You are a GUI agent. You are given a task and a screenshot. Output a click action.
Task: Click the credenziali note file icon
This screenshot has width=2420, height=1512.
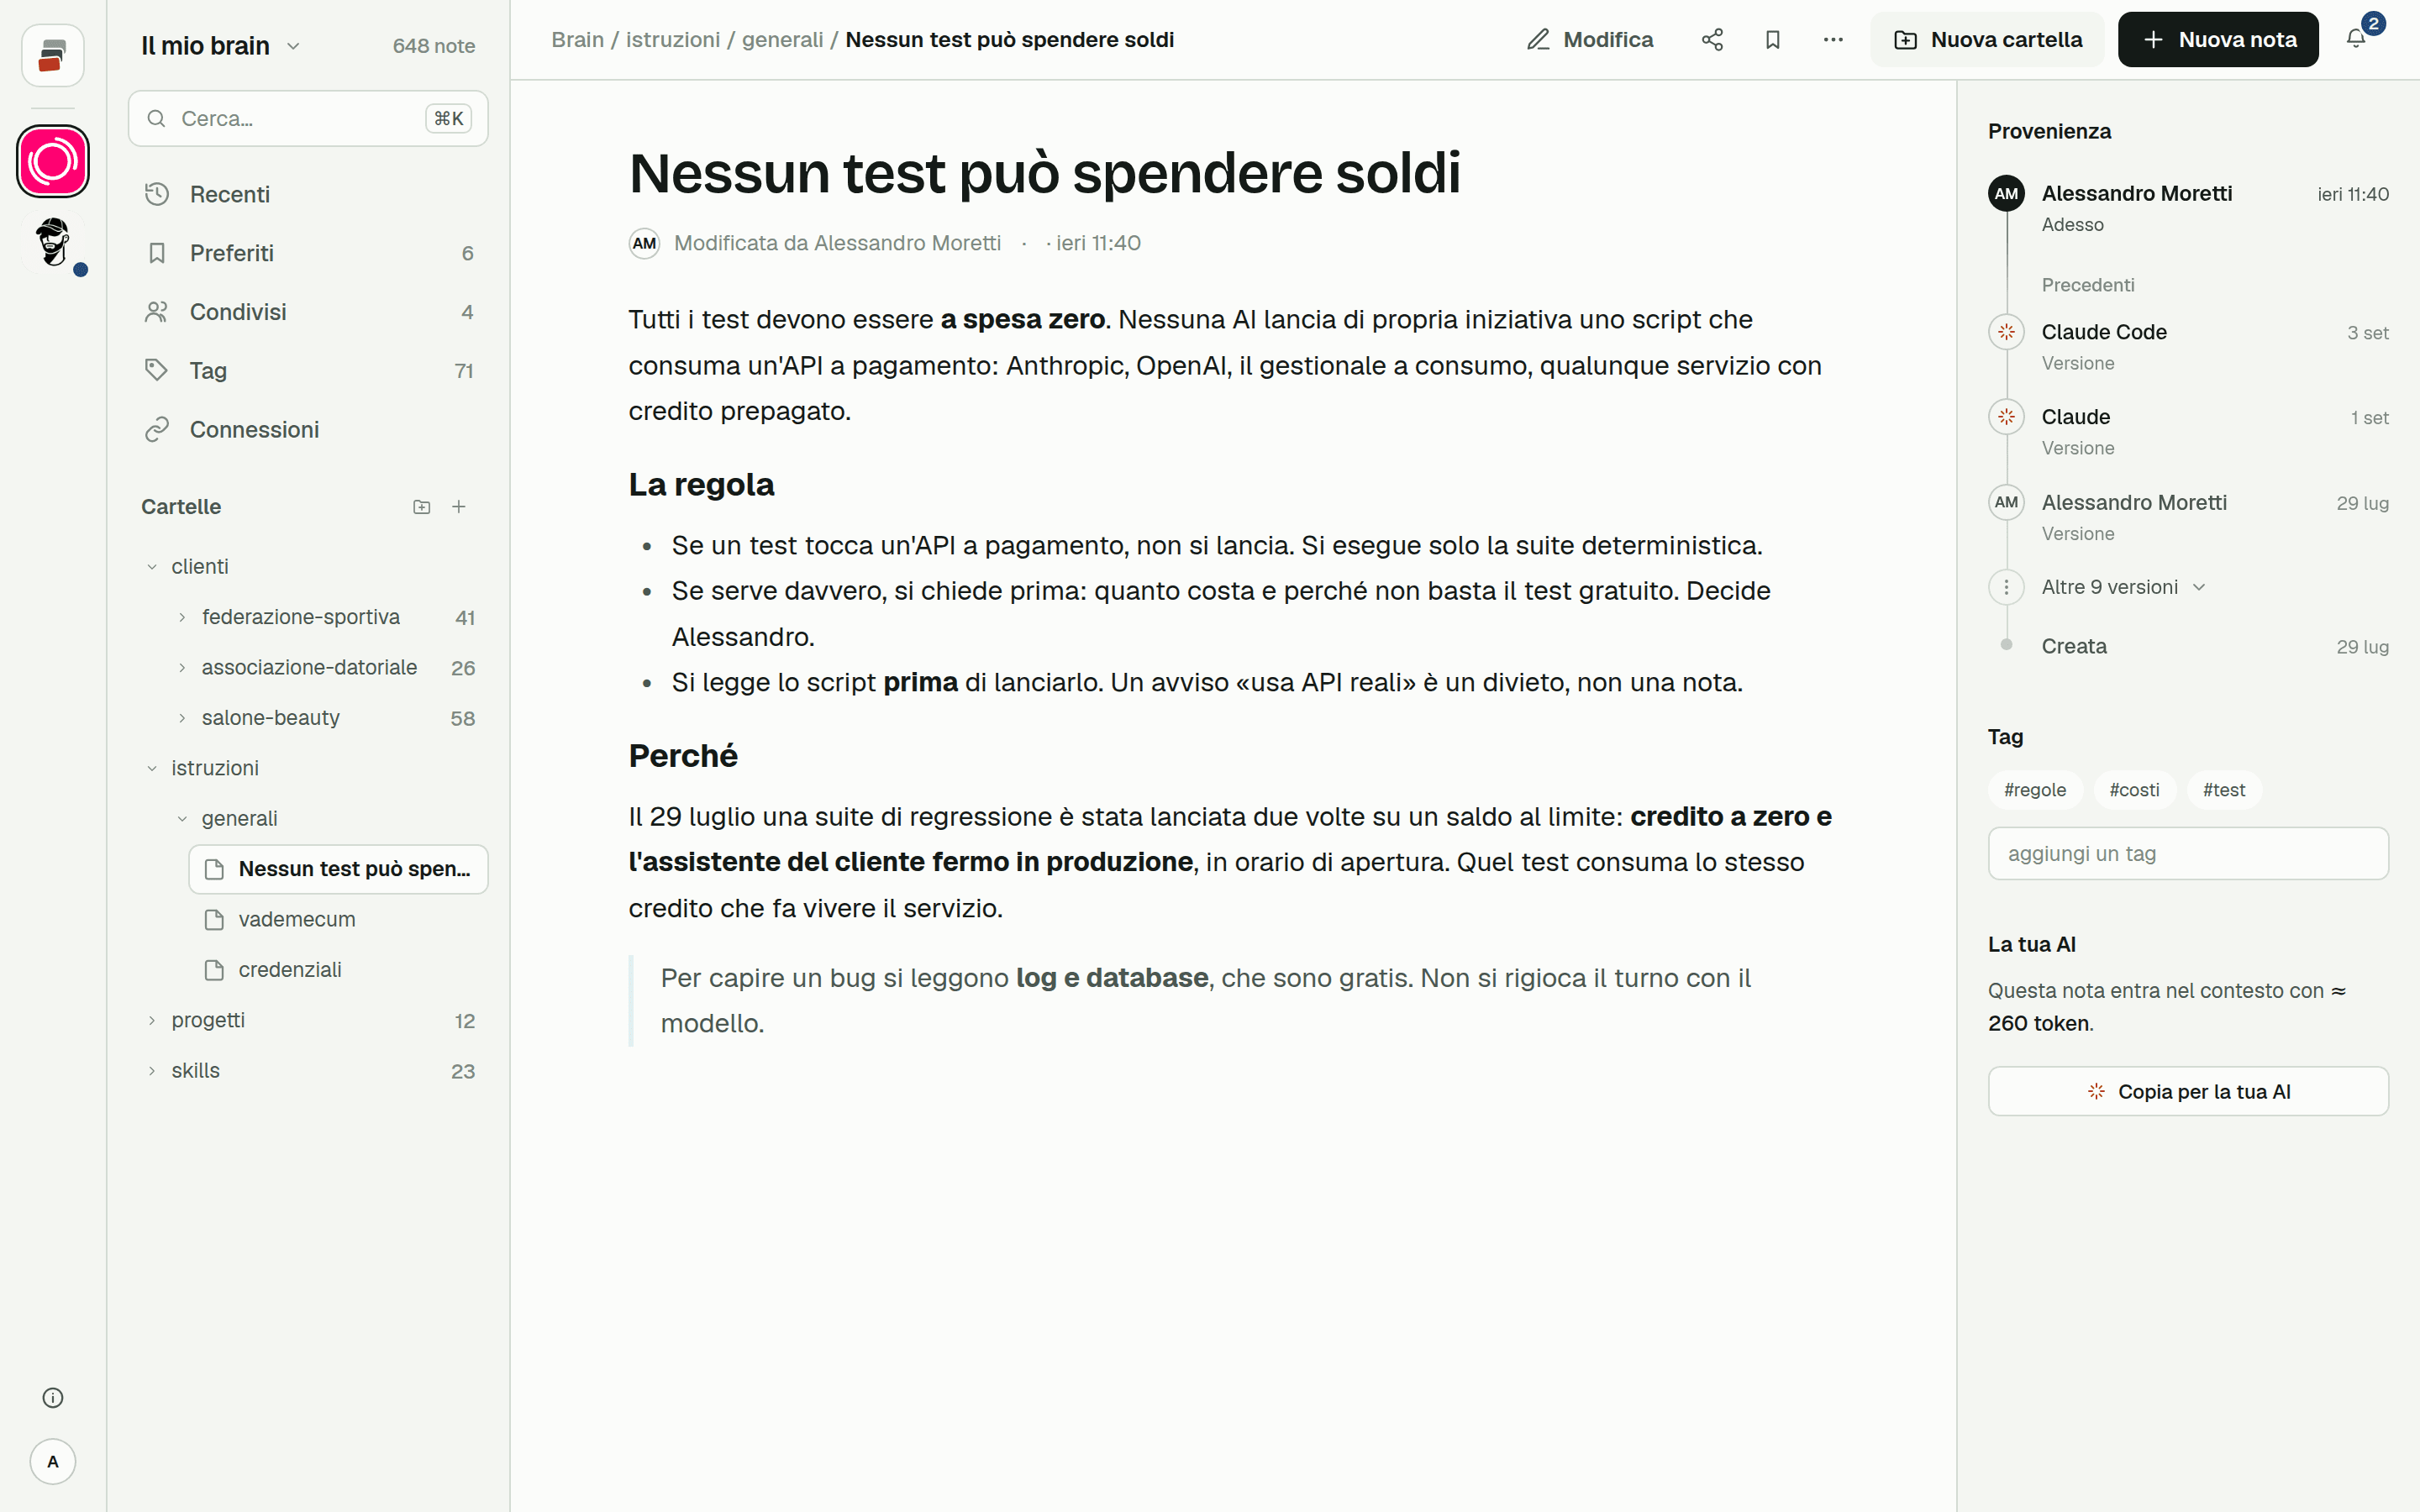coord(214,970)
